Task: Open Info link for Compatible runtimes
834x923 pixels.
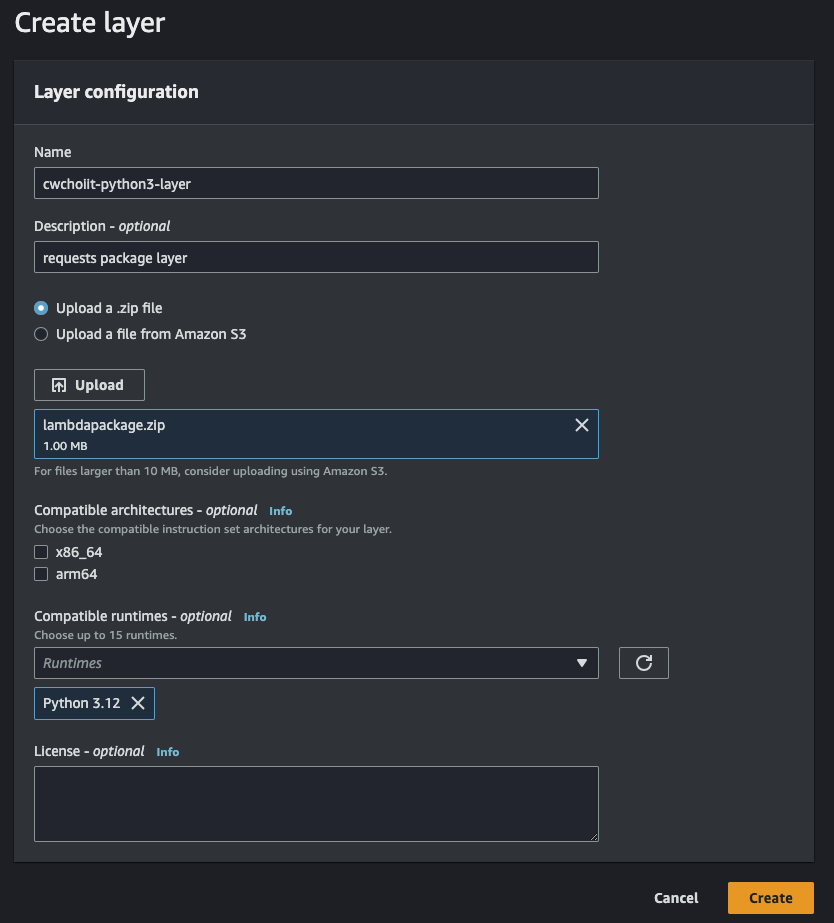Action: pos(255,617)
